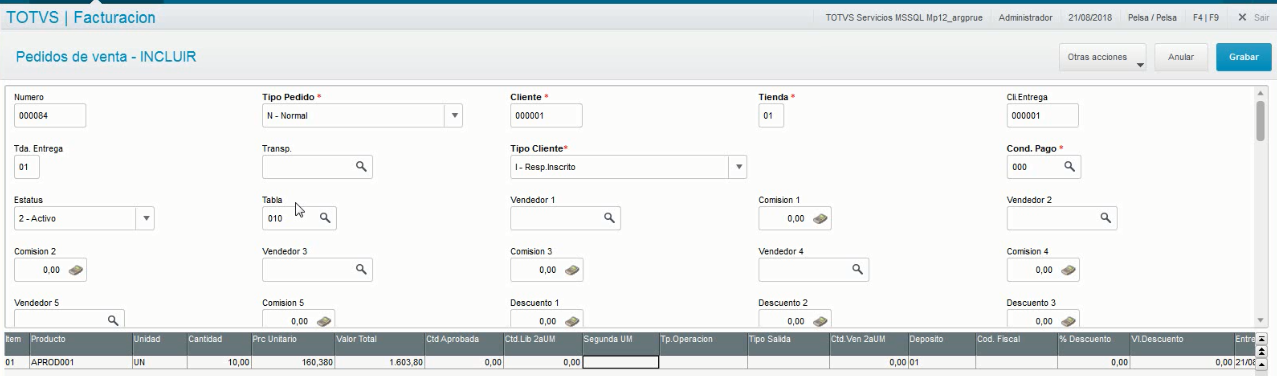This screenshot has height=376, width=1277.
Task: Open calculator icon for Comision 3
Action: point(572,269)
